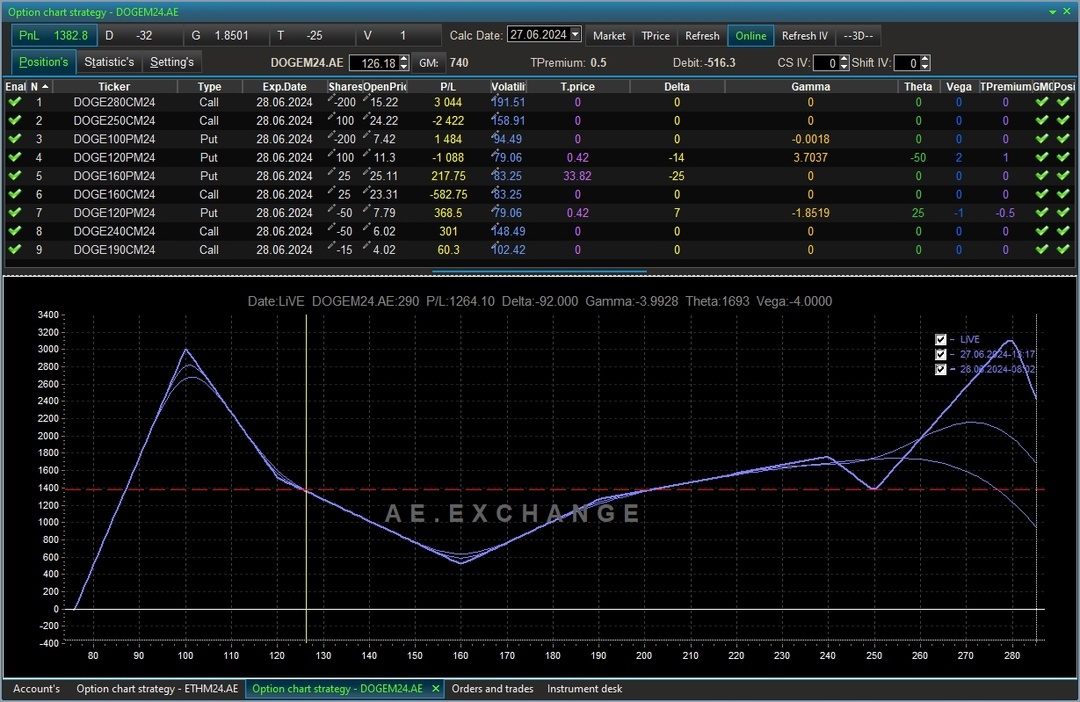
Task: Switch to the Option chart strategy - ETHM24.AE tab
Action: [x=157, y=689]
